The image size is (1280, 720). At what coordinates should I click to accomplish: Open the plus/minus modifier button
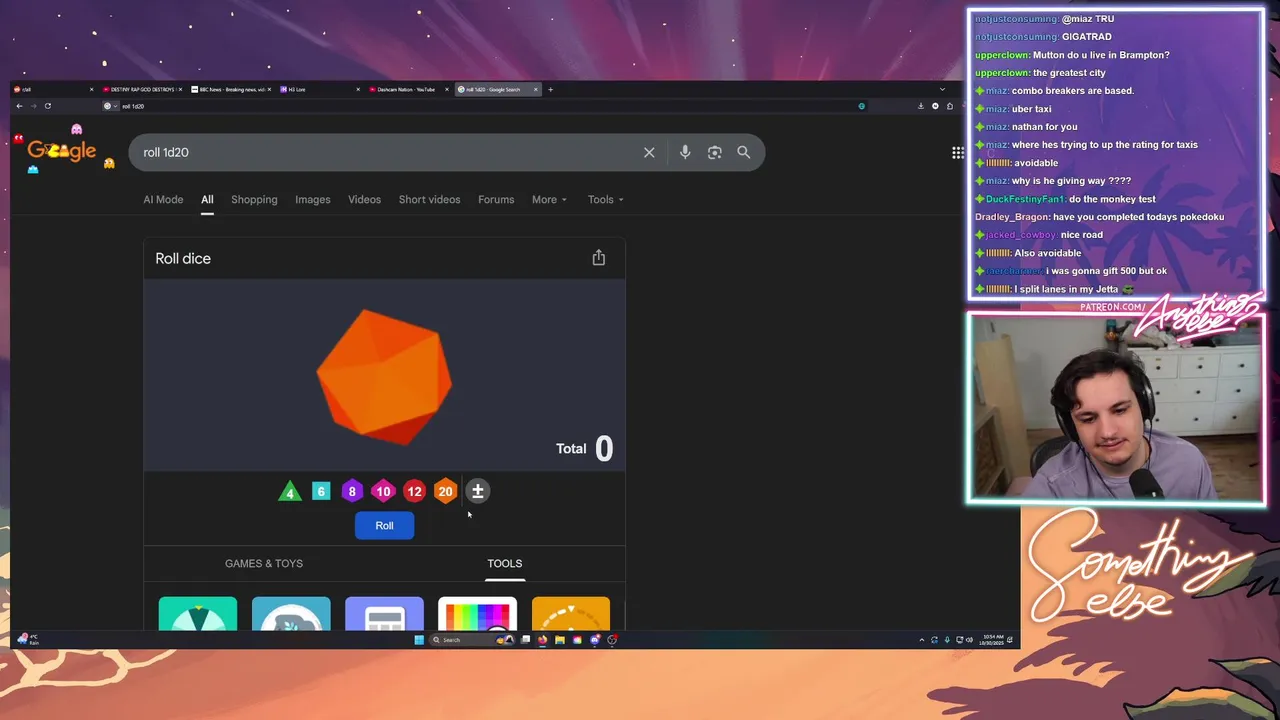point(477,491)
